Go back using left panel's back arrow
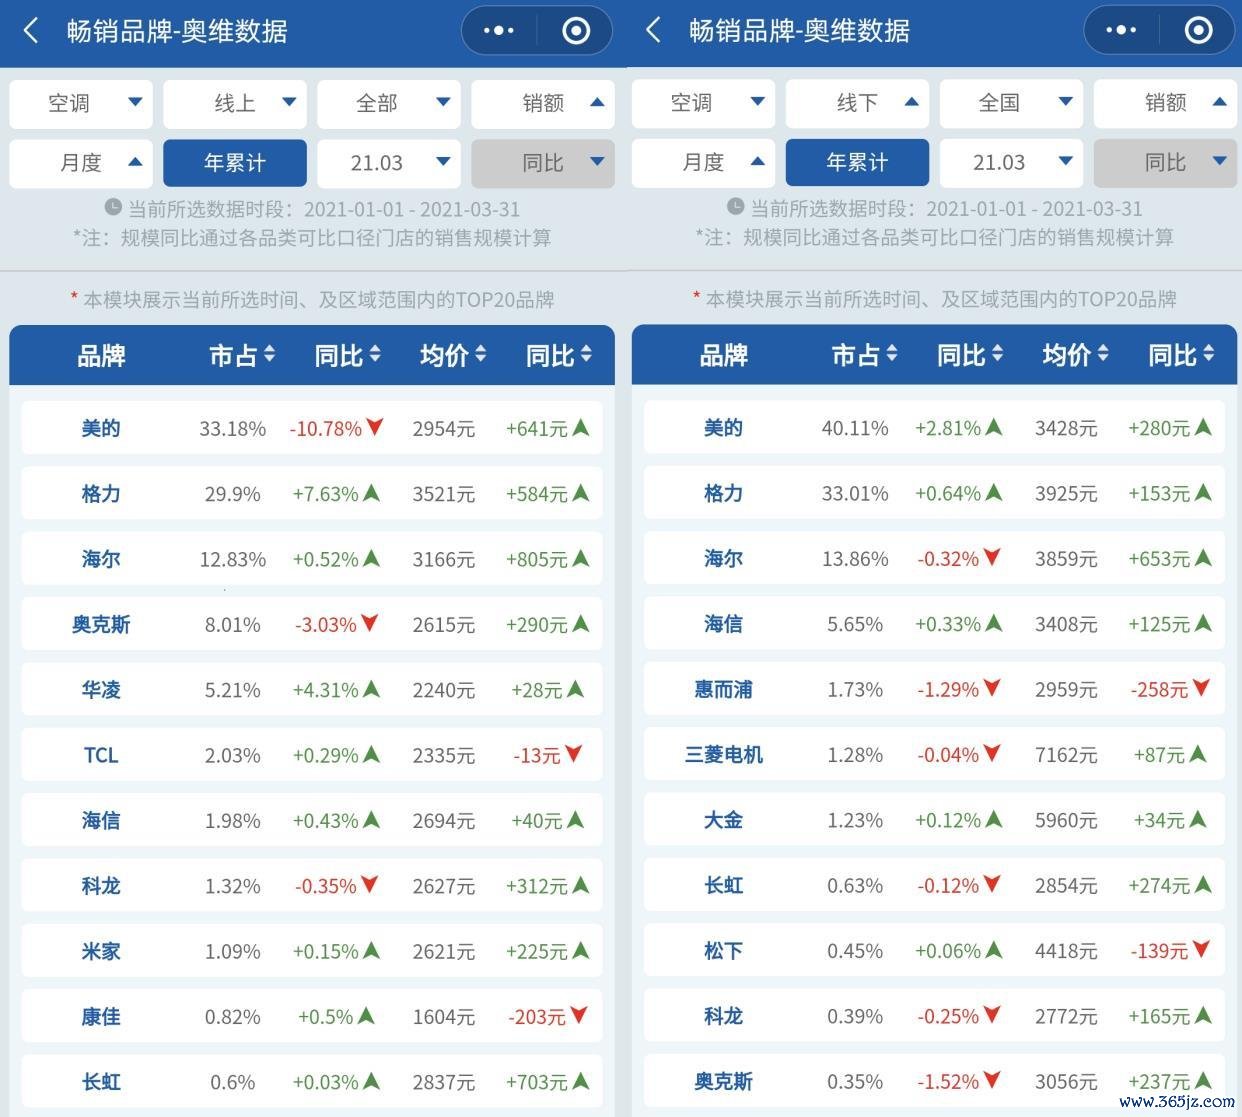The width and height of the screenshot is (1242, 1117). [x=31, y=31]
